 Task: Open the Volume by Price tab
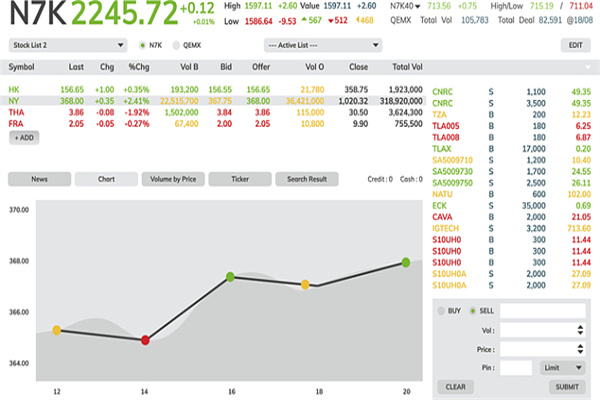pyautogui.click(x=172, y=179)
